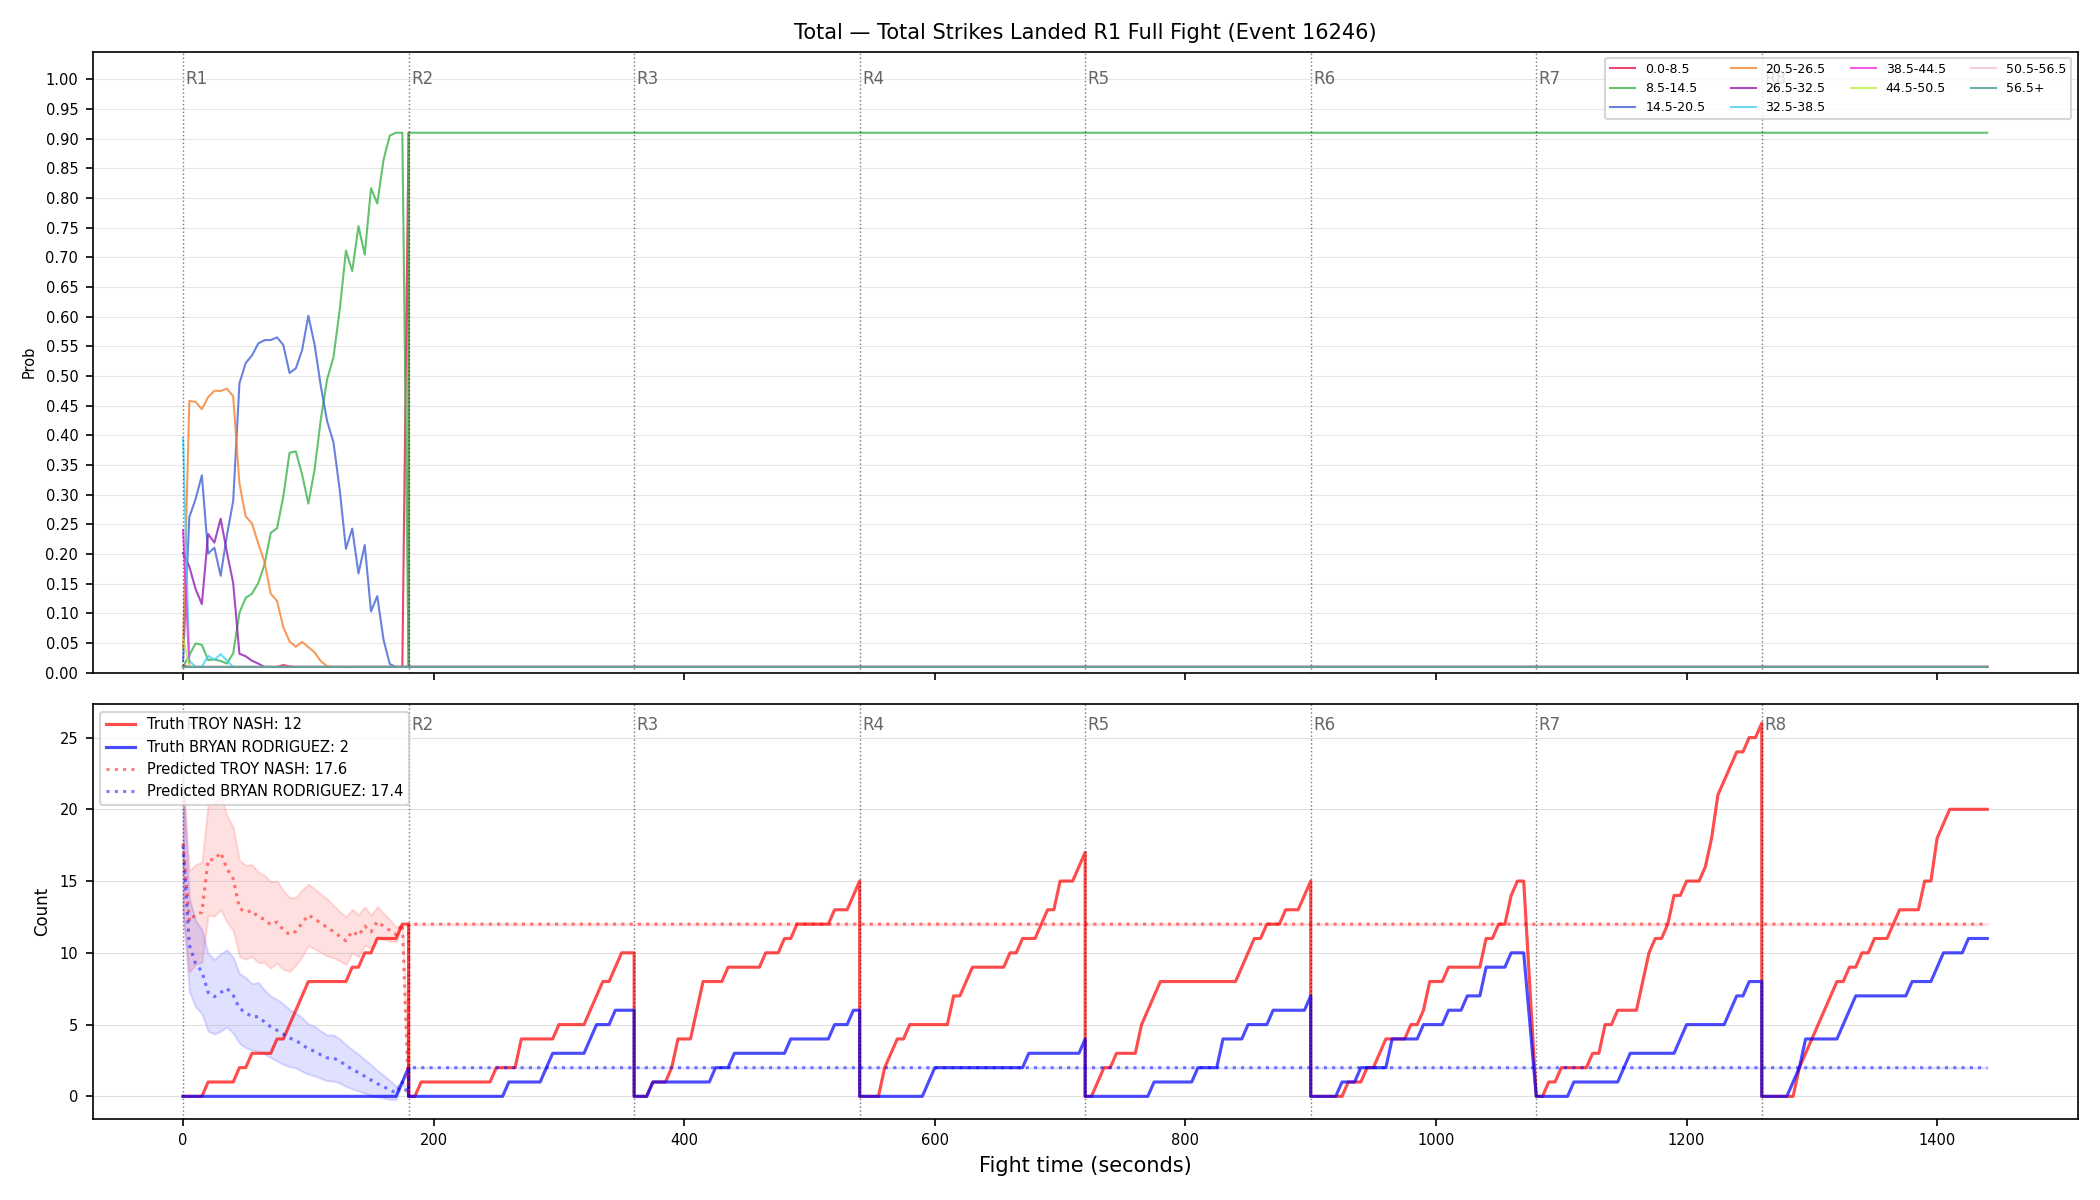2100x1200 pixels.
Task: Click the Fight time (seconds) axis label
Action: (1085, 1165)
